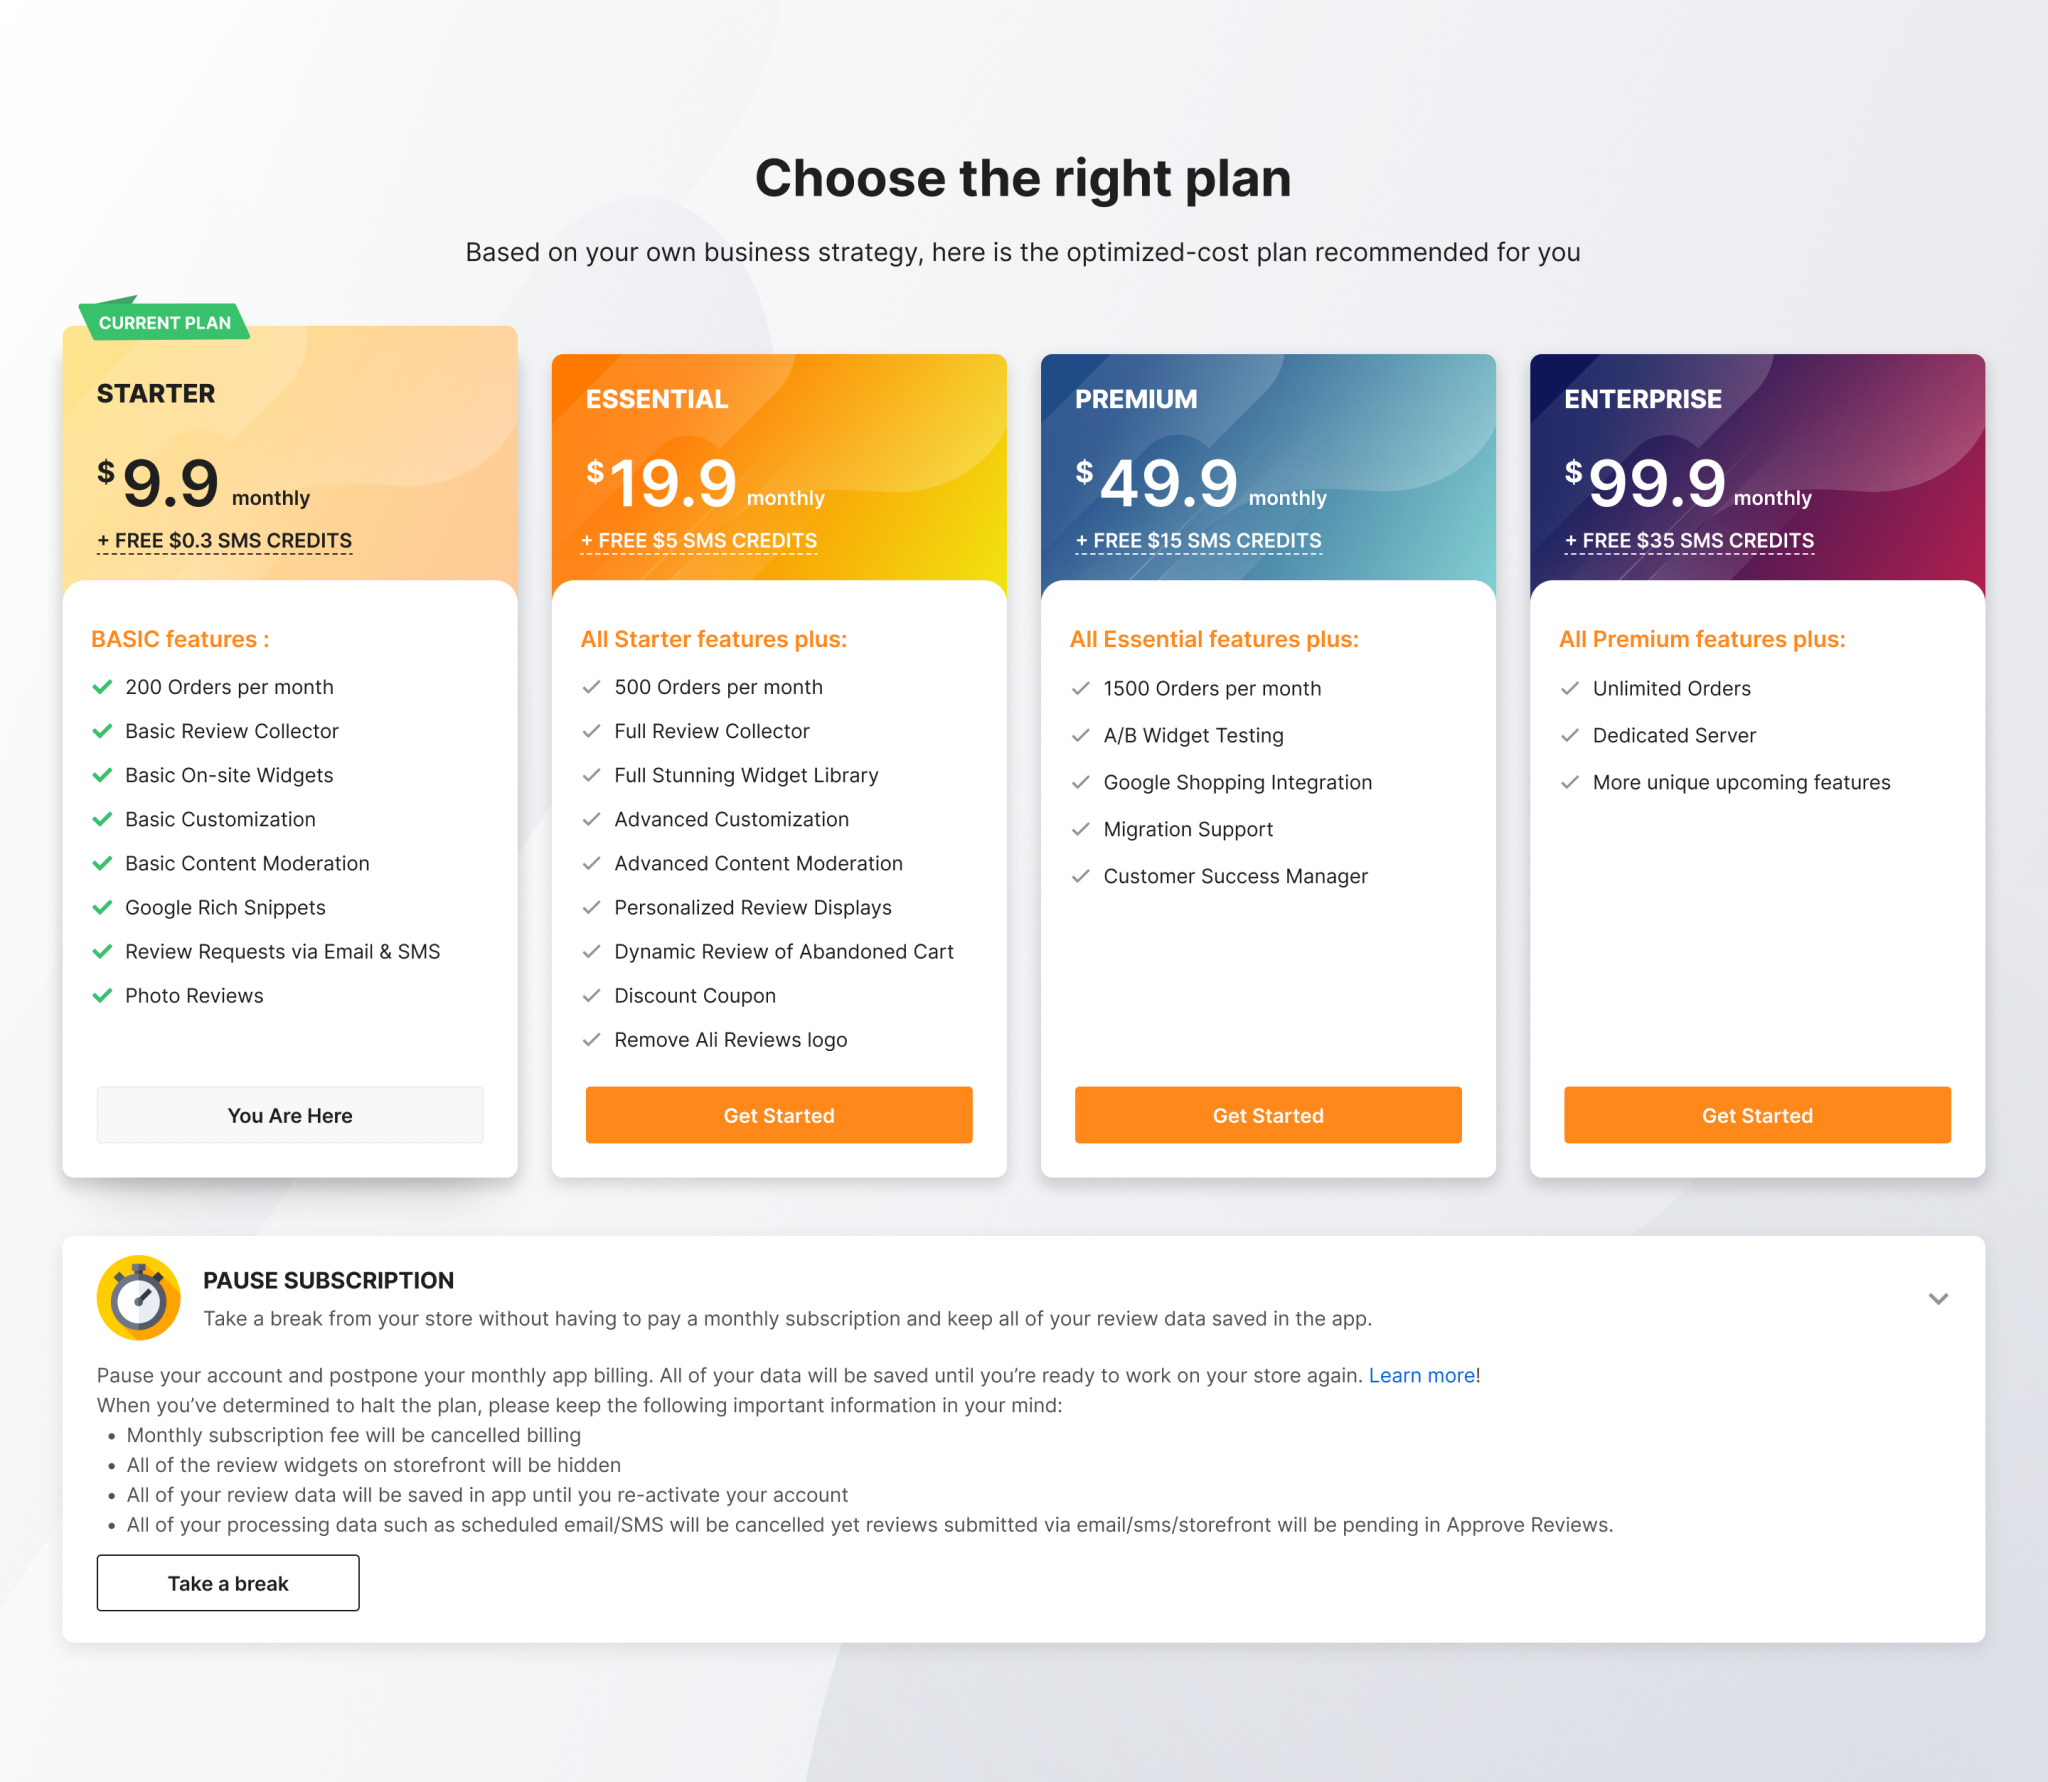
Task: Click the You Are Here button
Action: coord(289,1115)
